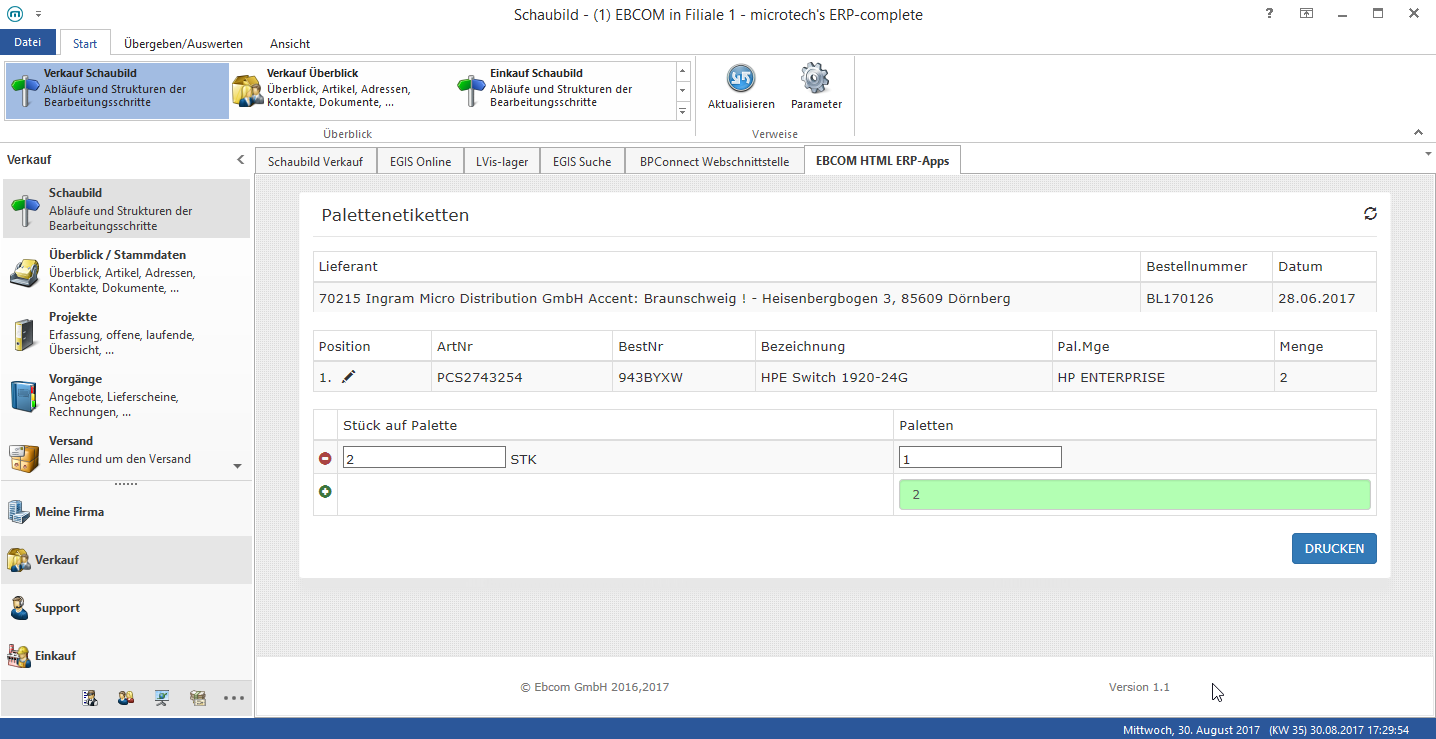Screen dimensions: 1436x739
Task: Switch to the Verkauf area
Action: click(x=126, y=560)
